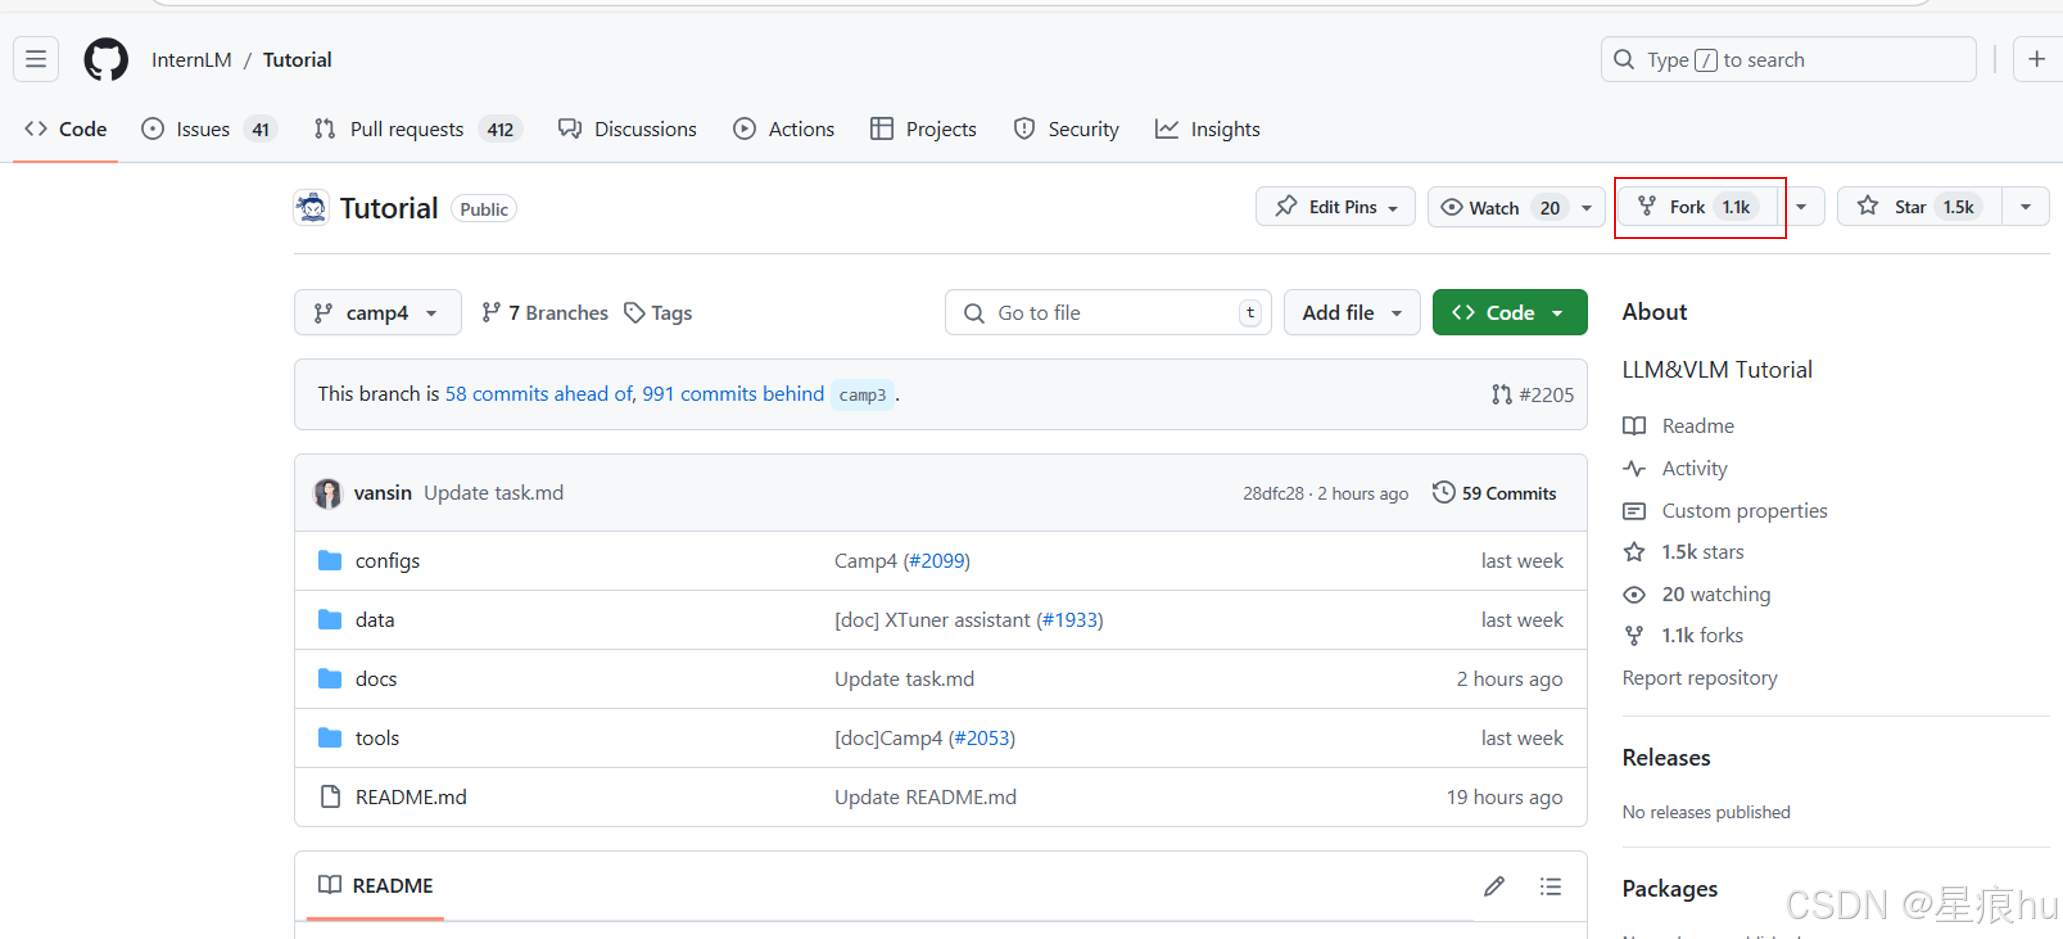Open Custom properties in About

[x=1744, y=510]
